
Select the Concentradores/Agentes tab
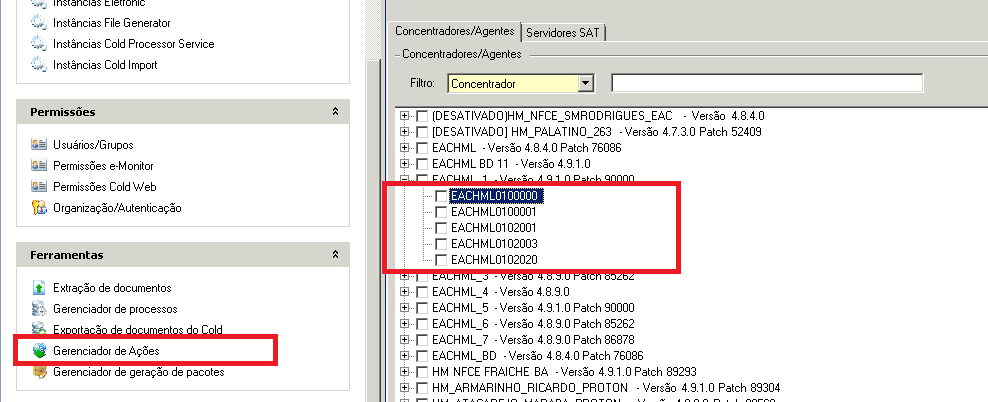455,32
